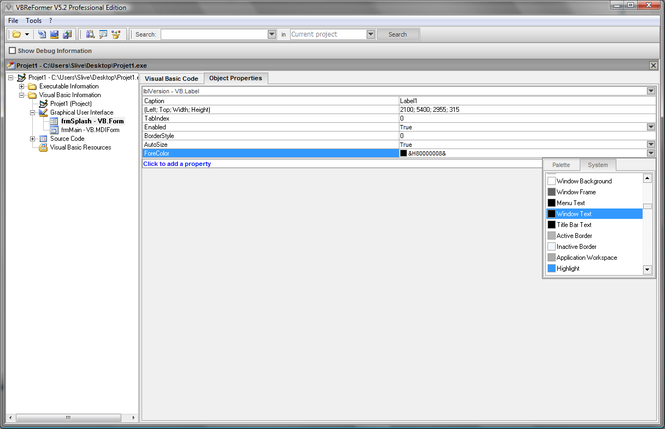
Task: Choose the Title Bar Text system color
Action: click(594, 225)
